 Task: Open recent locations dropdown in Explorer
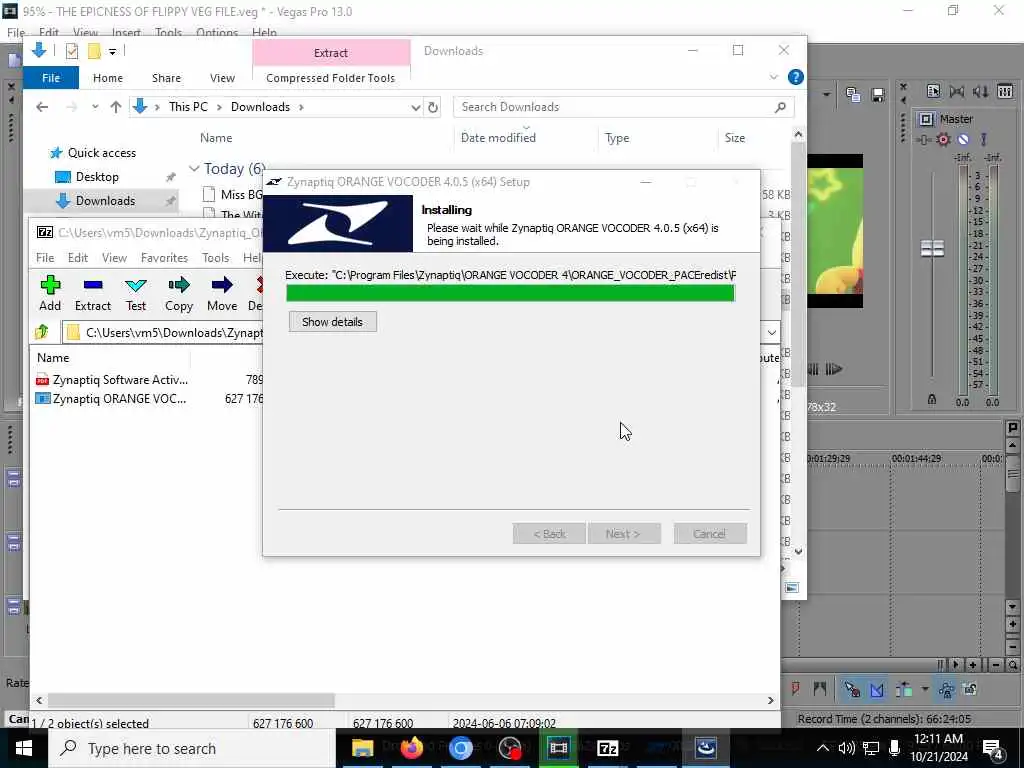click(95, 107)
